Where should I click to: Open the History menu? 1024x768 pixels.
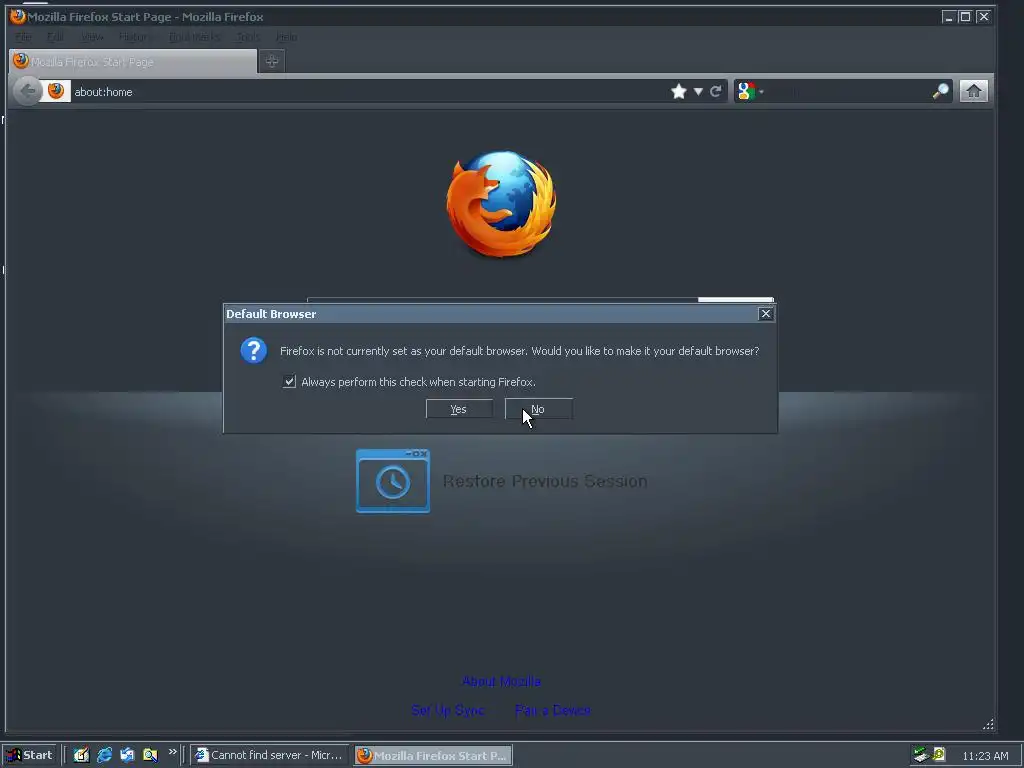click(x=136, y=37)
